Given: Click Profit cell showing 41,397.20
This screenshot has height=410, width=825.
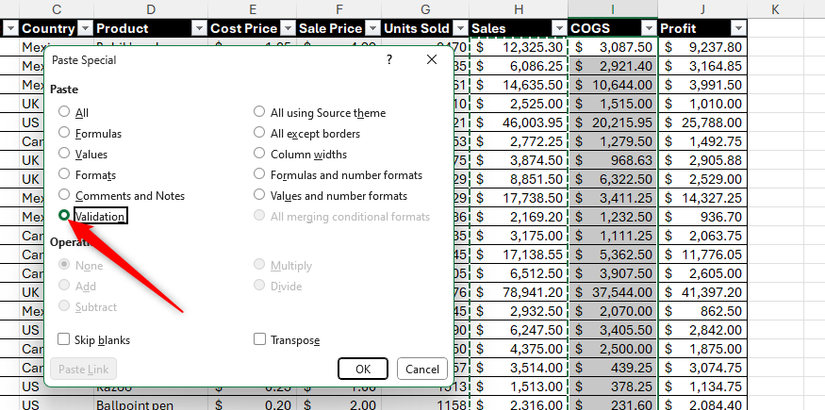Looking at the screenshot, I should tap(702, 292).
